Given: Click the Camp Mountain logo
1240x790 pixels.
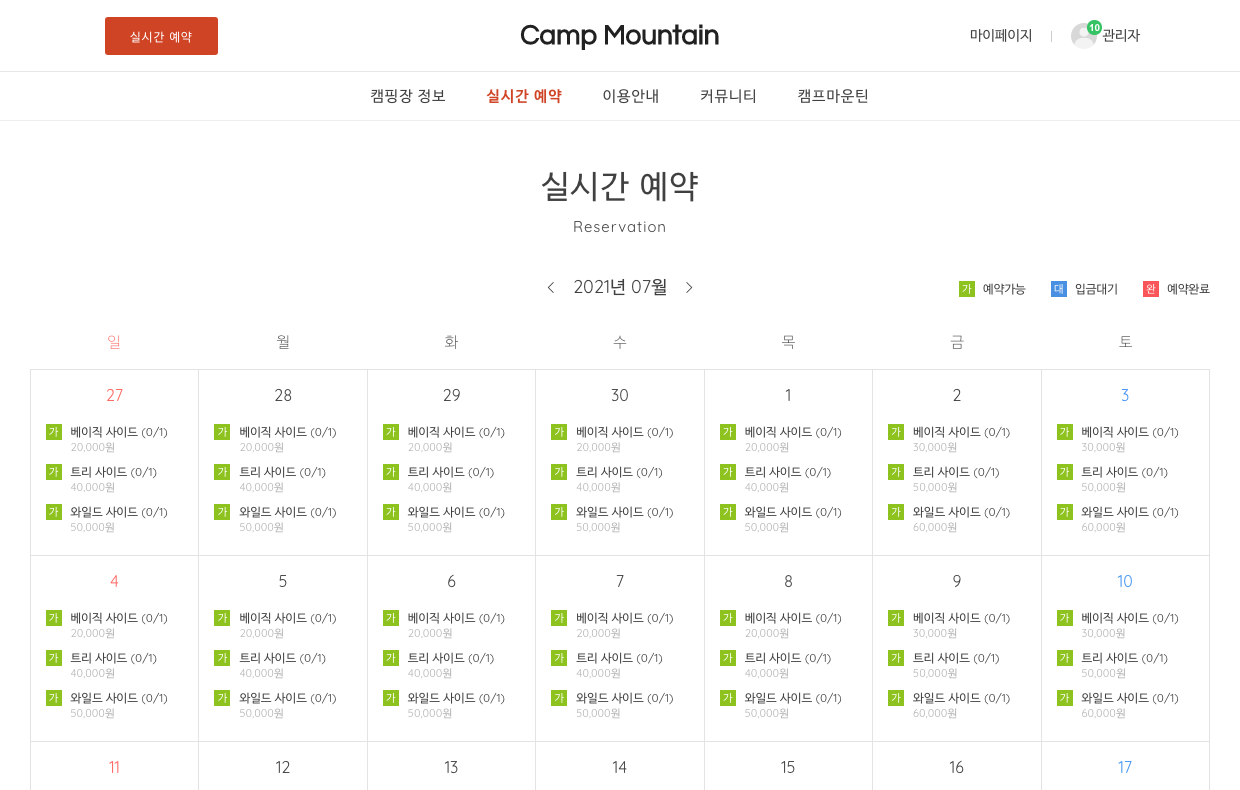Looking at the screenshot, I should pyautogui.click(x=620, y=36).
